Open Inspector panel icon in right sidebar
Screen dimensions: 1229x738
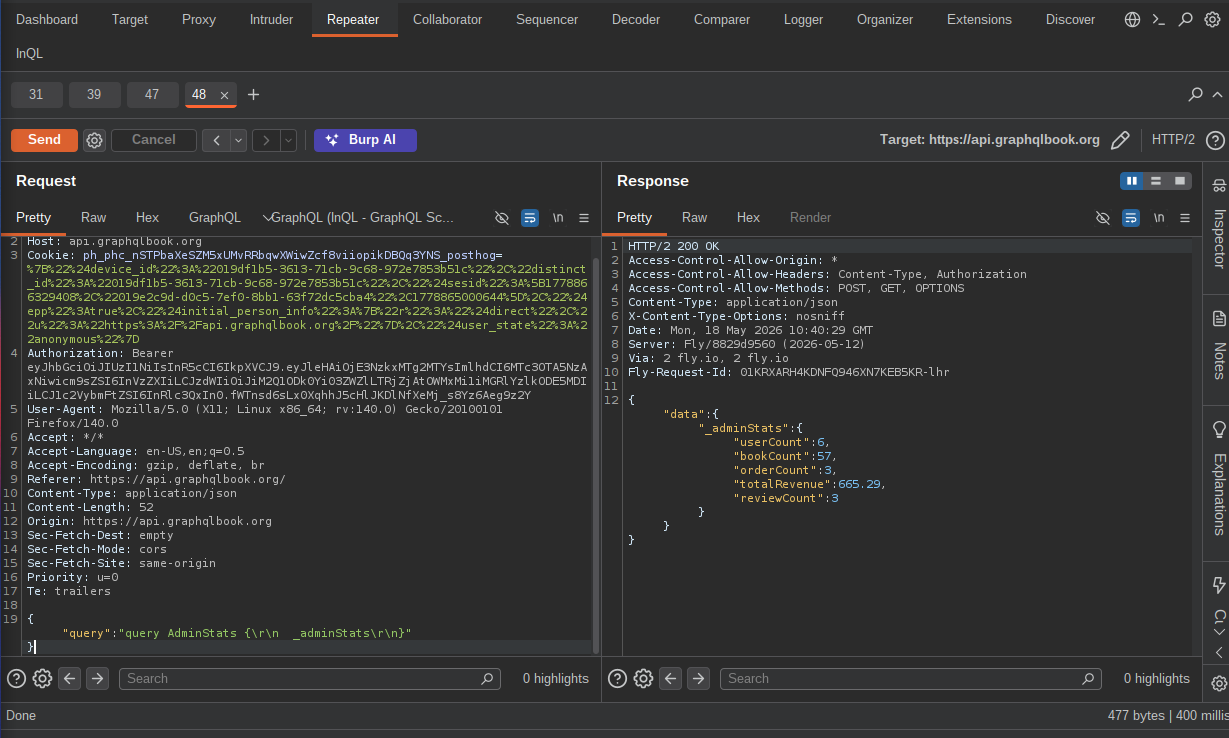click(x=1218, y=186)
